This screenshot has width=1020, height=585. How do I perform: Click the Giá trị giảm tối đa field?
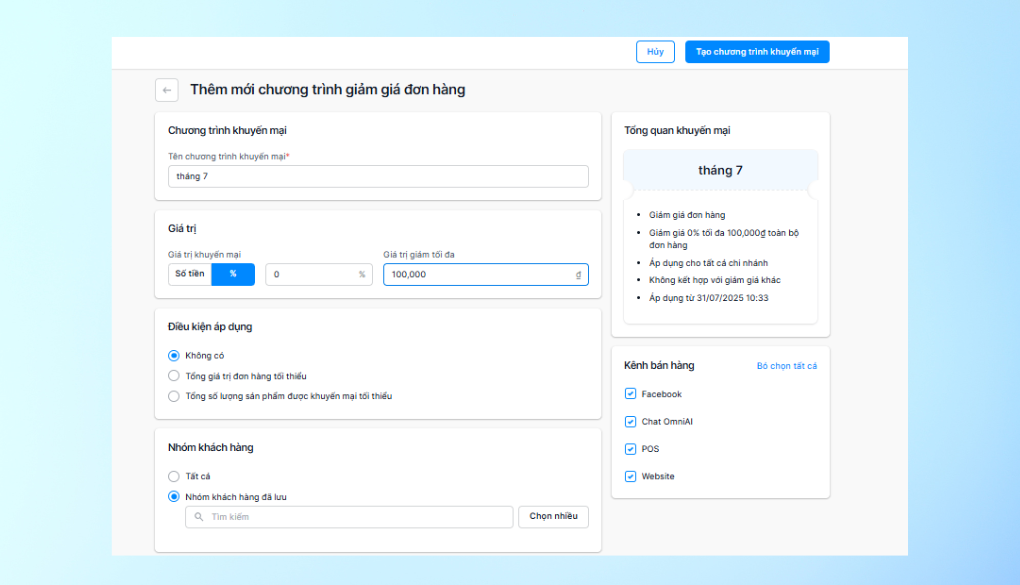(x=486, y=275)
